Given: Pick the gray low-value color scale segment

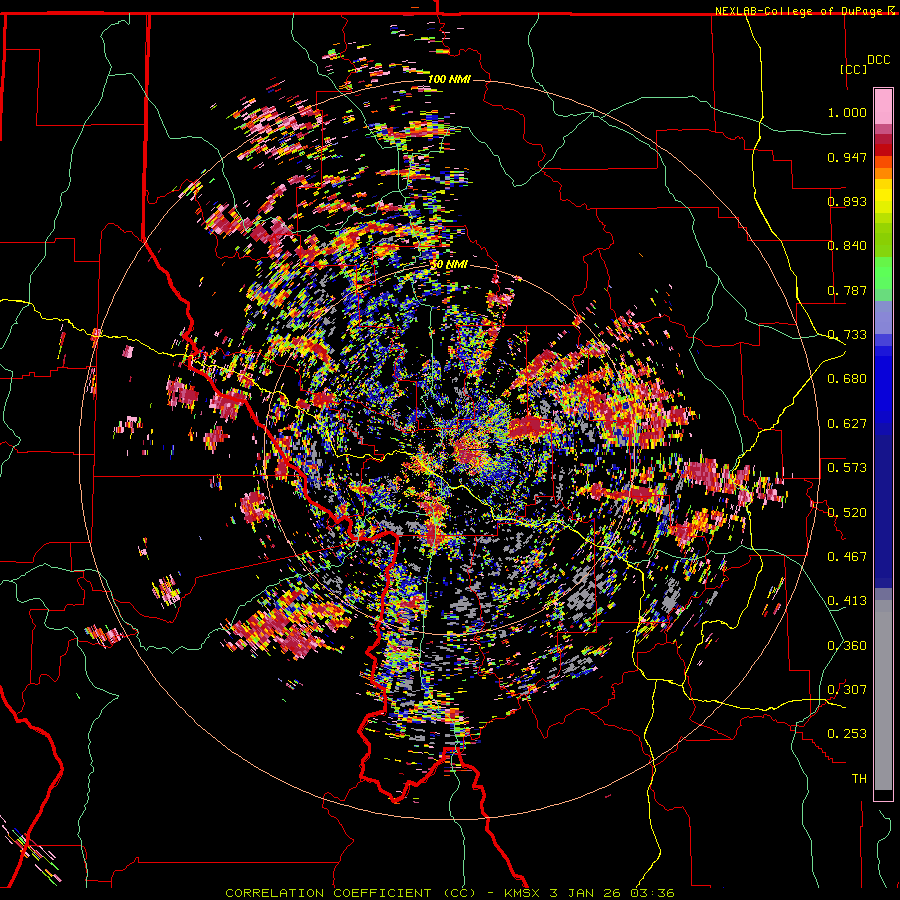Looking at the screenshot, I should (883, 695).
